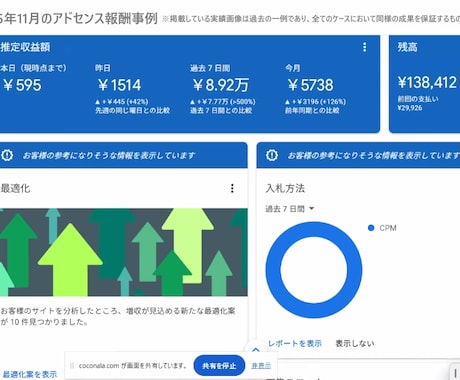The height and width of the screenshot is (380, 460).
Task: Click the CPM legend color dot
Action: [x=371, y=228]
